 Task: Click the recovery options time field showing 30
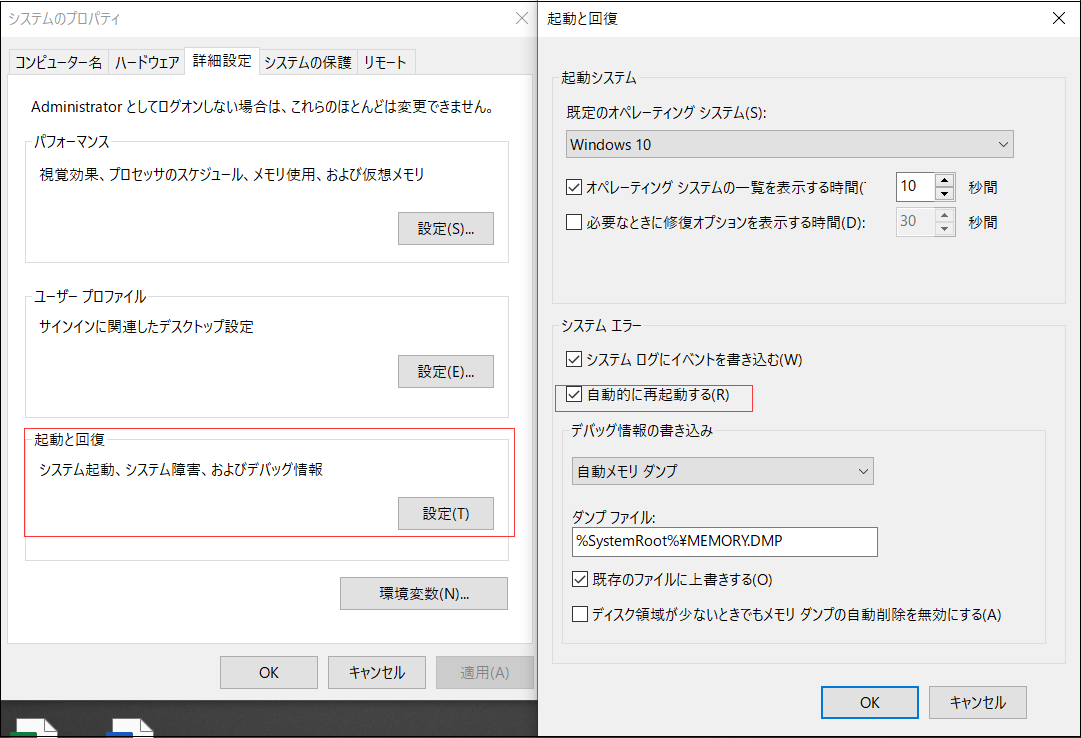(916, 221)
